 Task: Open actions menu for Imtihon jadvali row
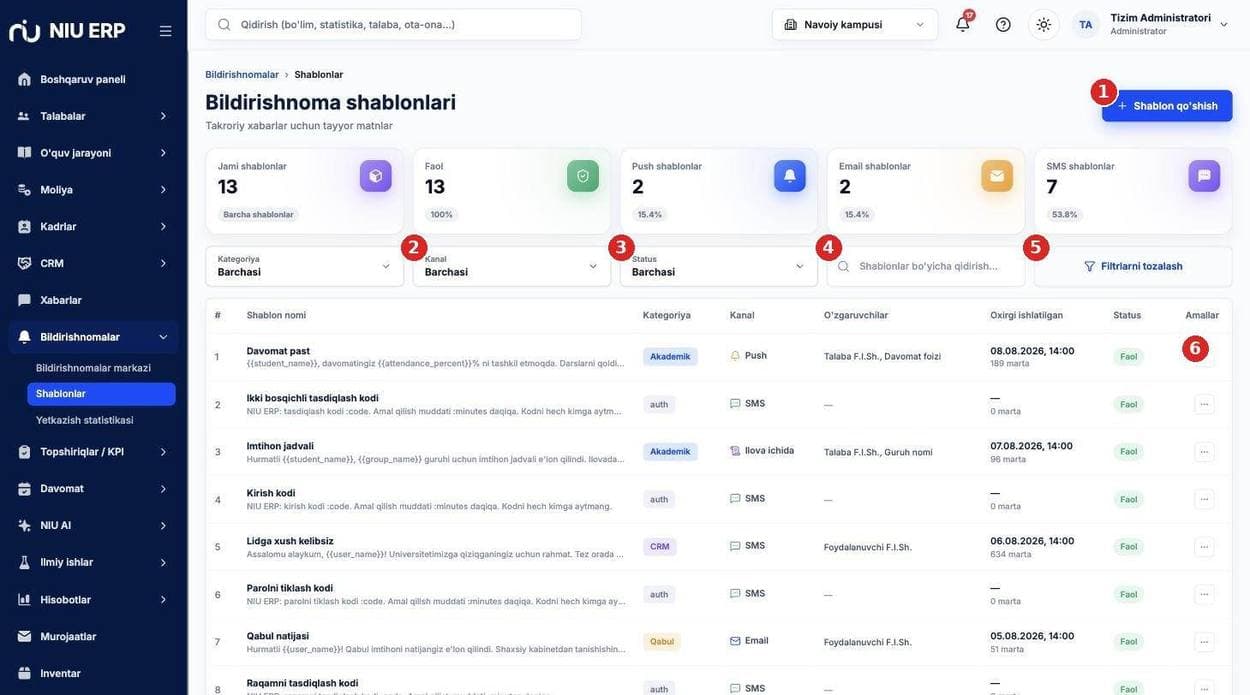click(x=1204, y=452)
